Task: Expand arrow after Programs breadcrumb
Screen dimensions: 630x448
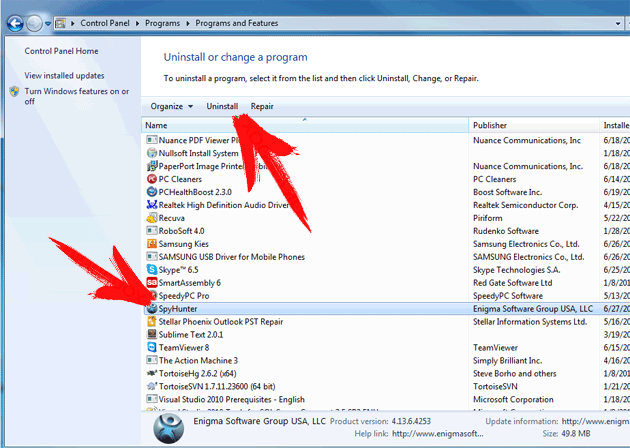Action: pyautogui.click(x=188, y=23)
